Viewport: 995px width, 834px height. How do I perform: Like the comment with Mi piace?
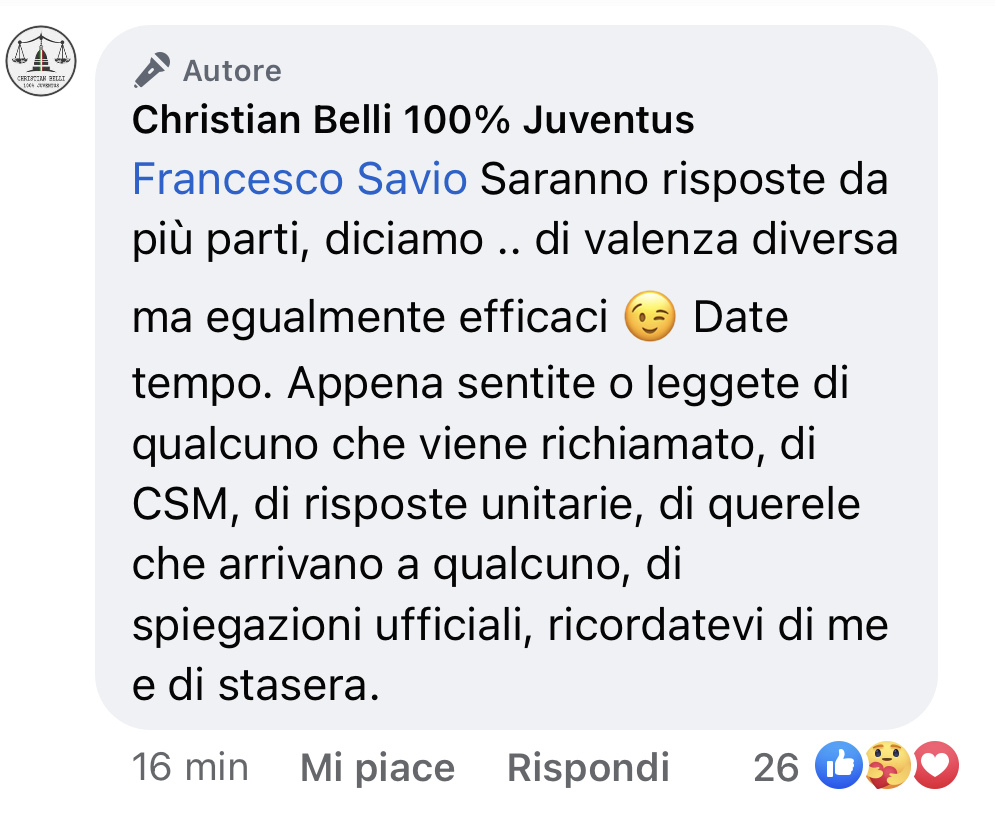click(378, 768)
